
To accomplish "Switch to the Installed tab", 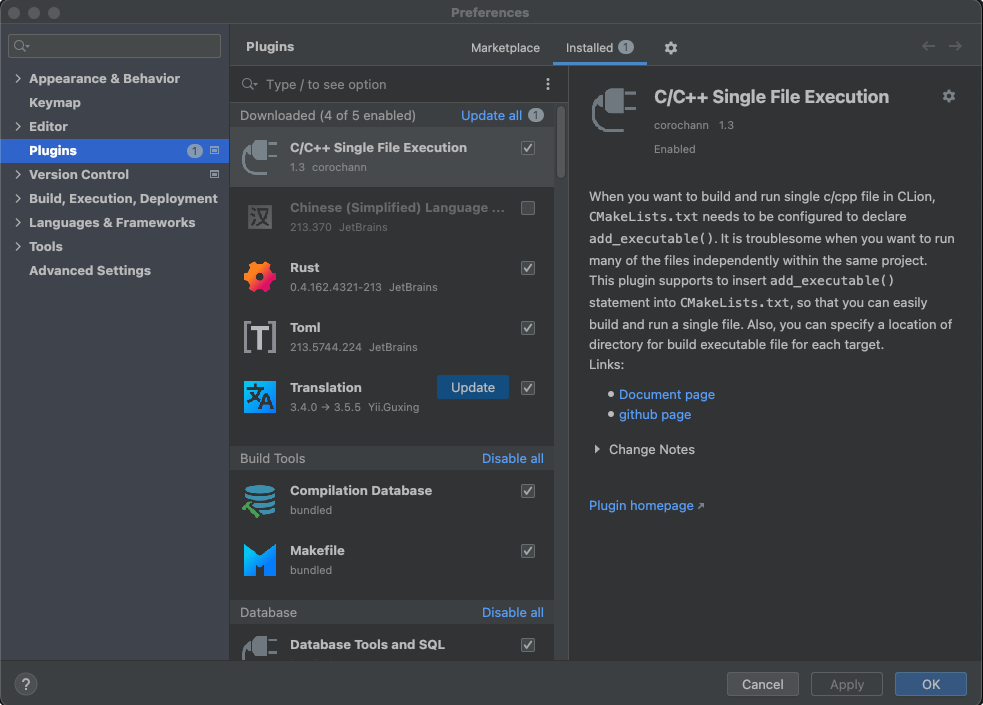I will pyautogui.click(x=599, y=48).
